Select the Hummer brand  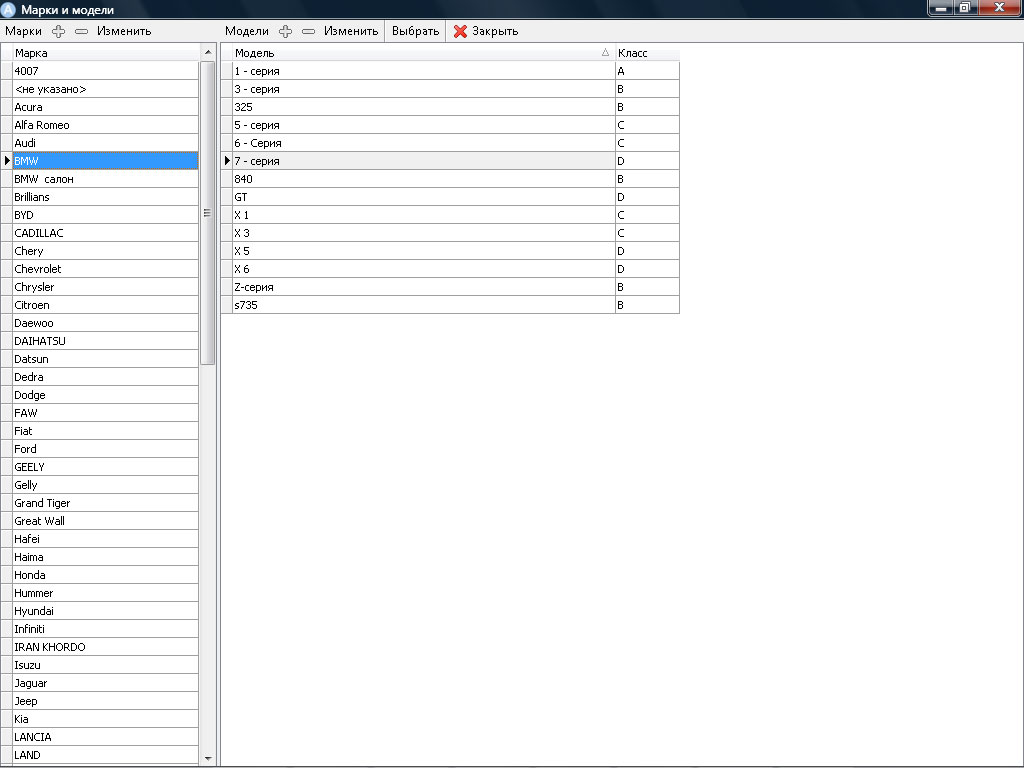(x=105, y=593)
